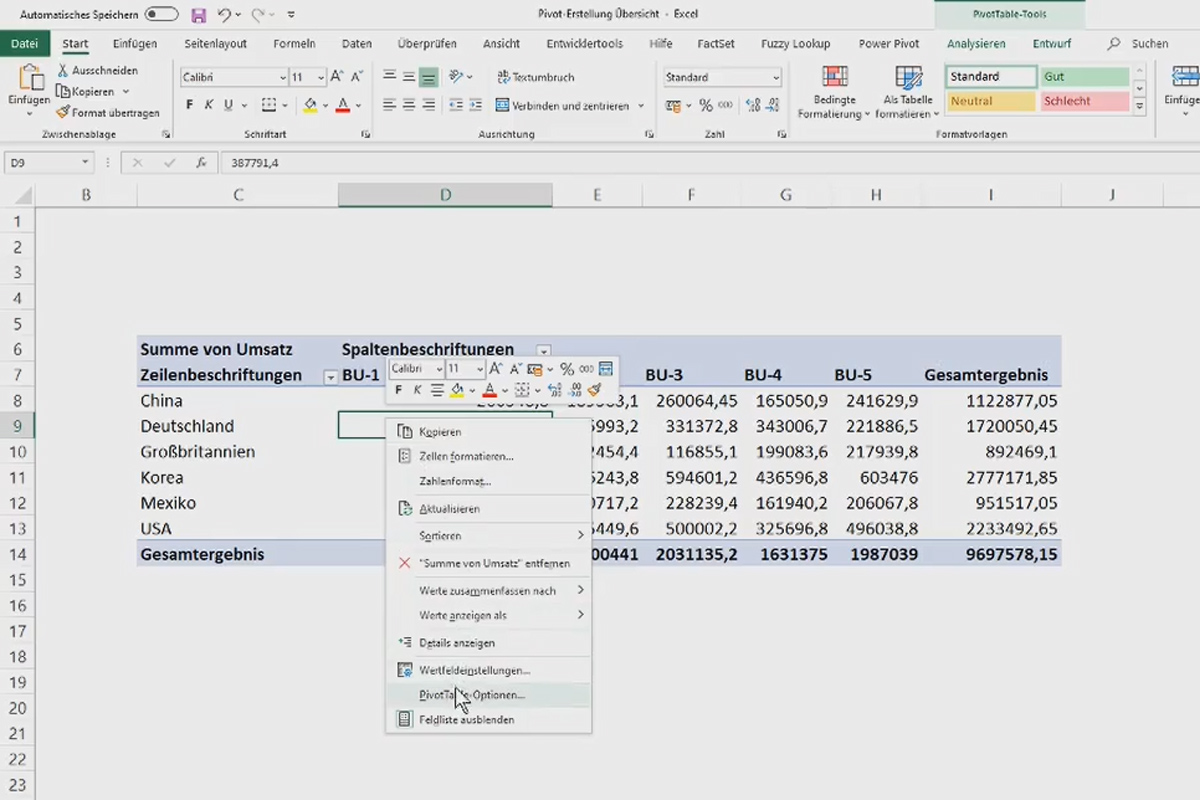This screenshot has width=1200, height=800.
Task: Click Als Tabelle formatieren icon
Action: coord(908,79)
